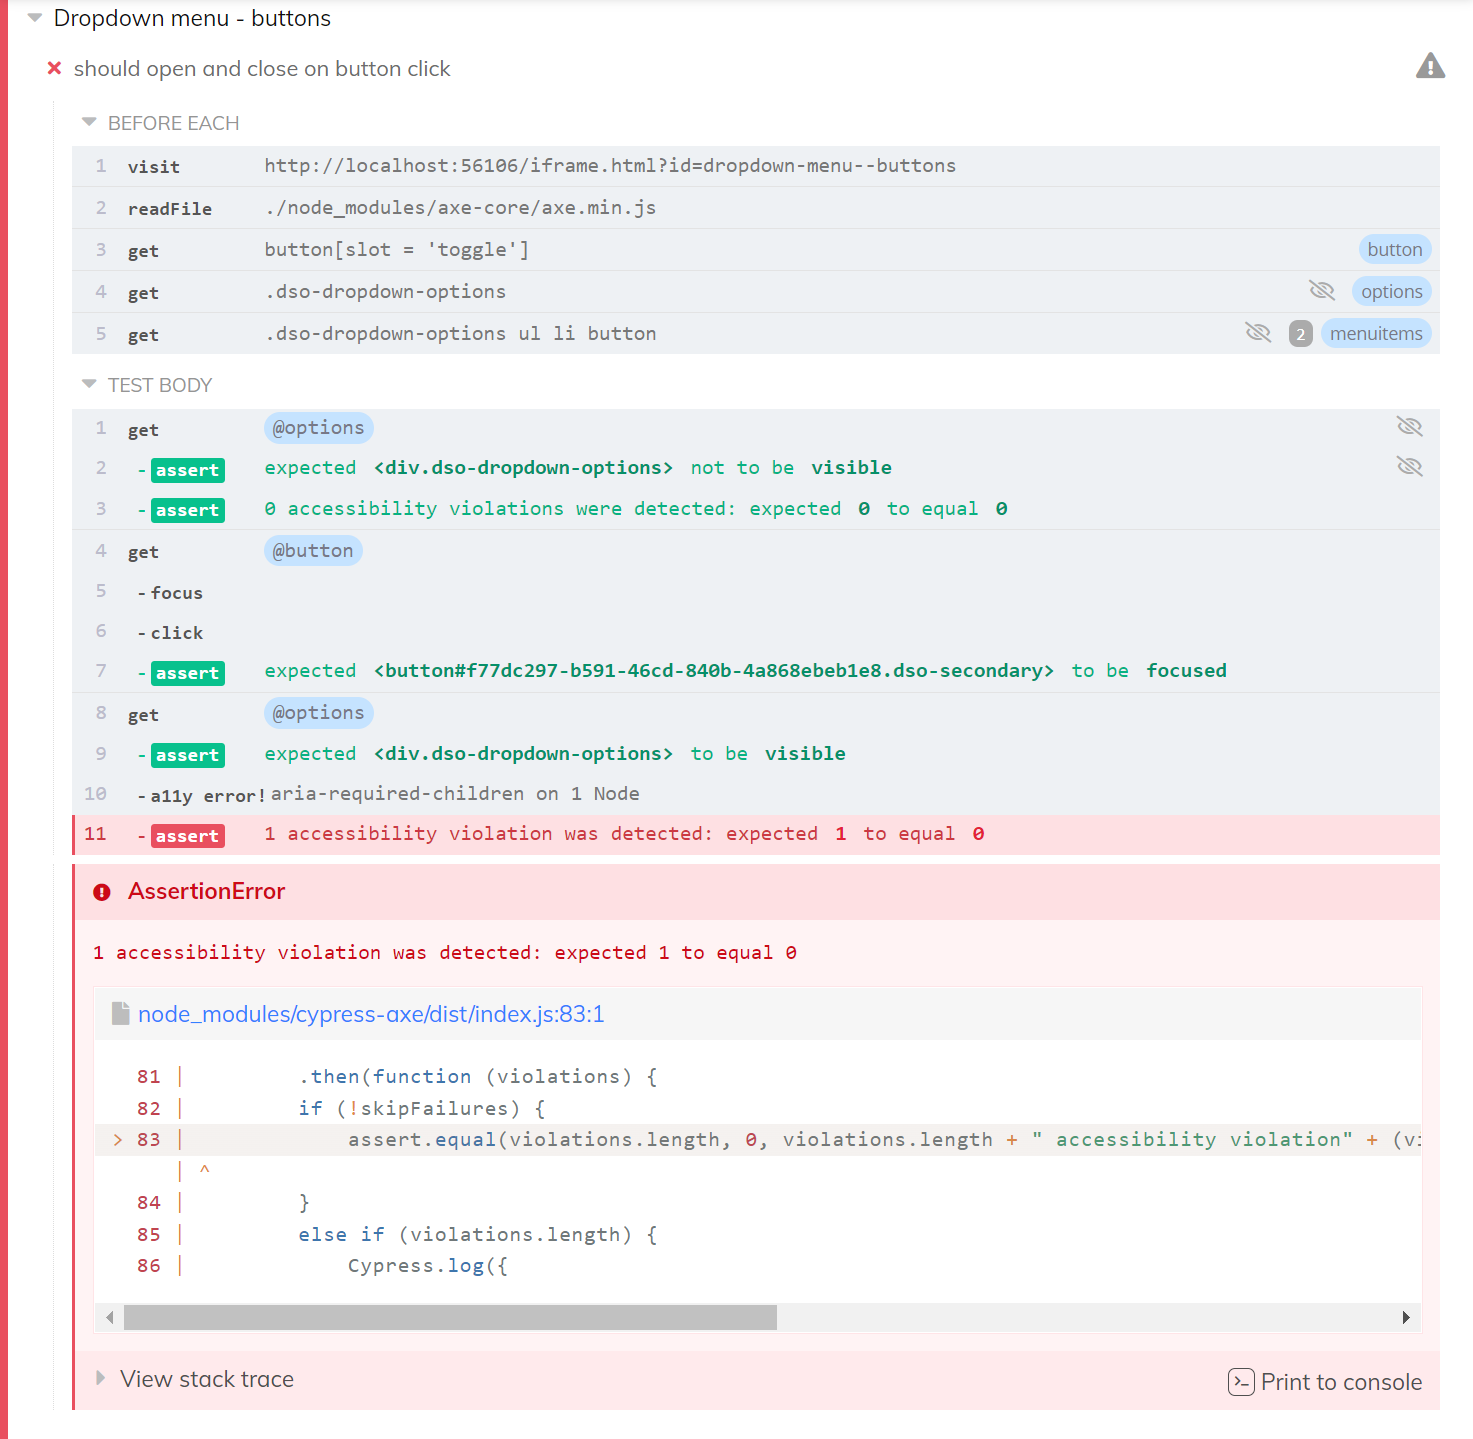Click the horizontal scrollbar thumb in the code frame
The image size is (1473, 1439).
click(450, 1317)
